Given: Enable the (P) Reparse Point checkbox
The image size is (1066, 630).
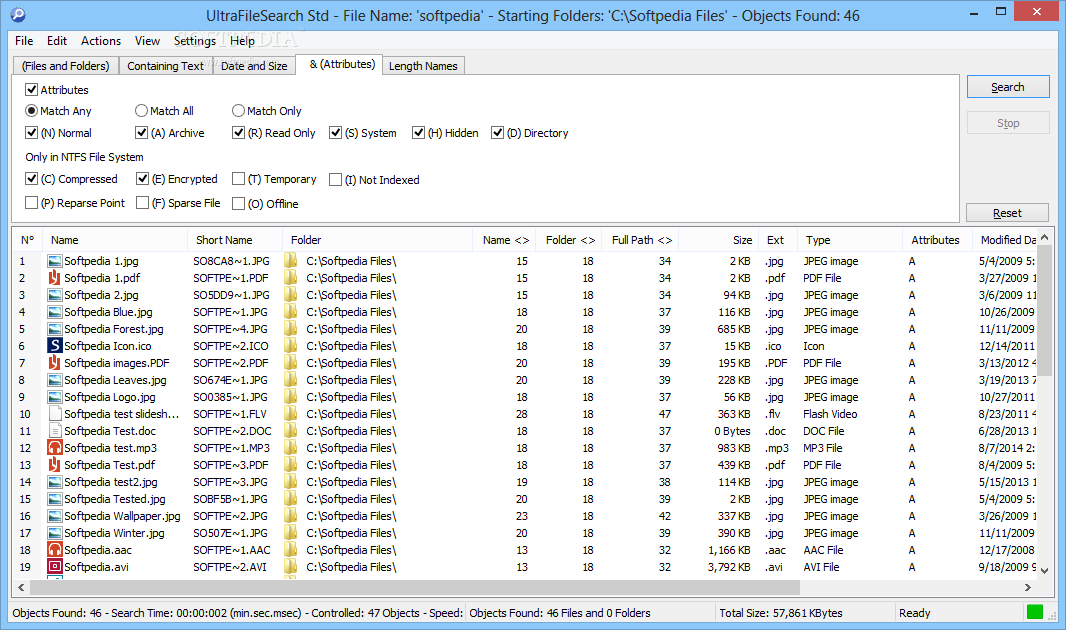Looking at the screenshot, I should click(31, 203).
